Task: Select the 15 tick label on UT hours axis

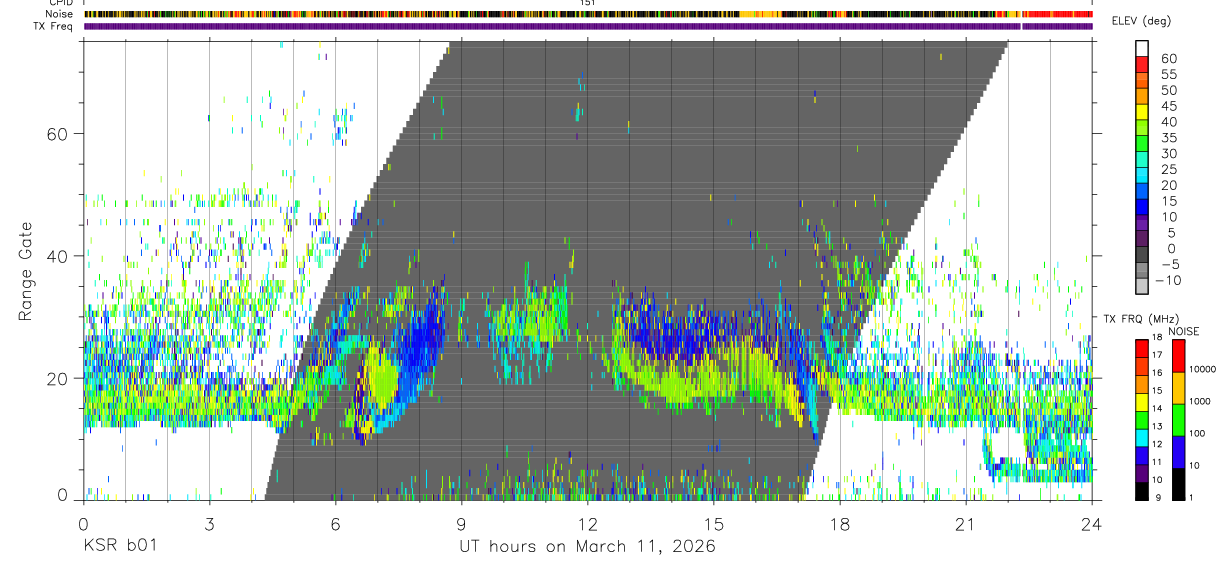Action: point(713,524)
